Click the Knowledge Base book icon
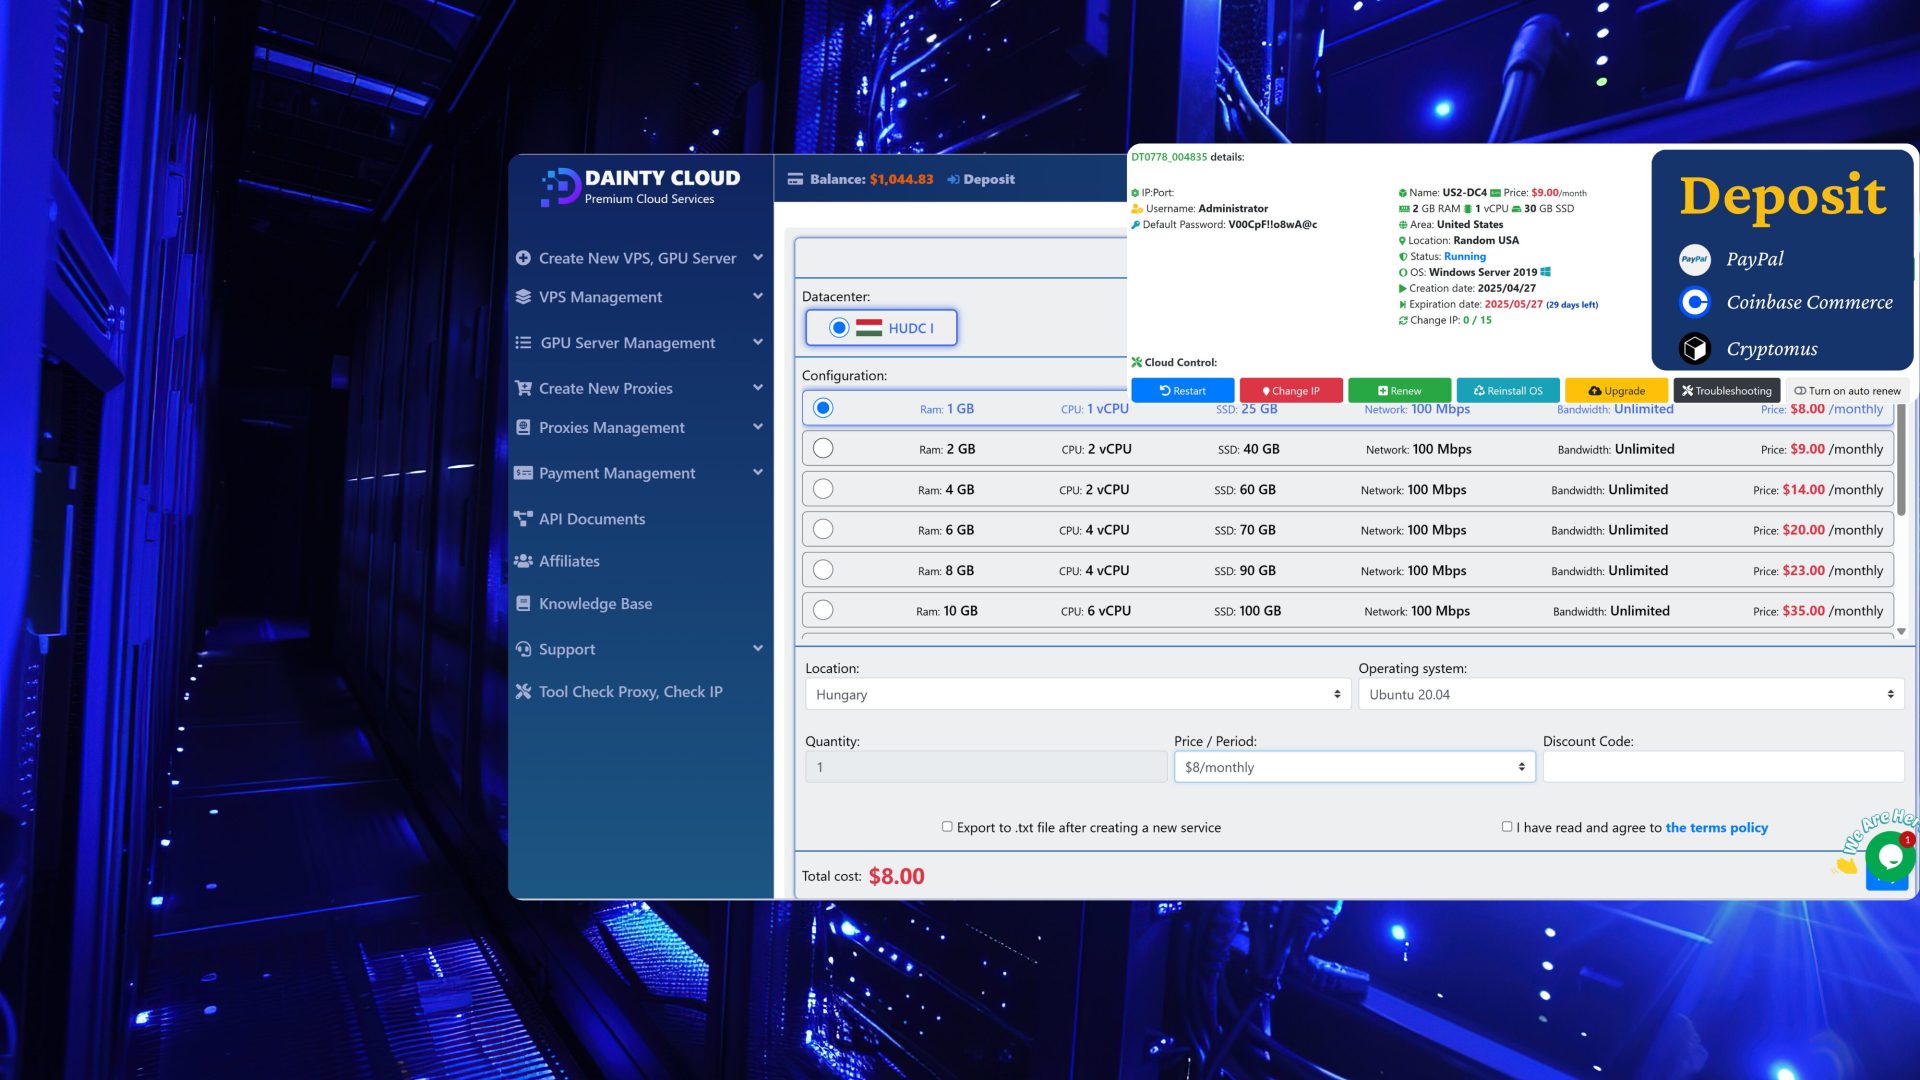 (x=523, y=604)
